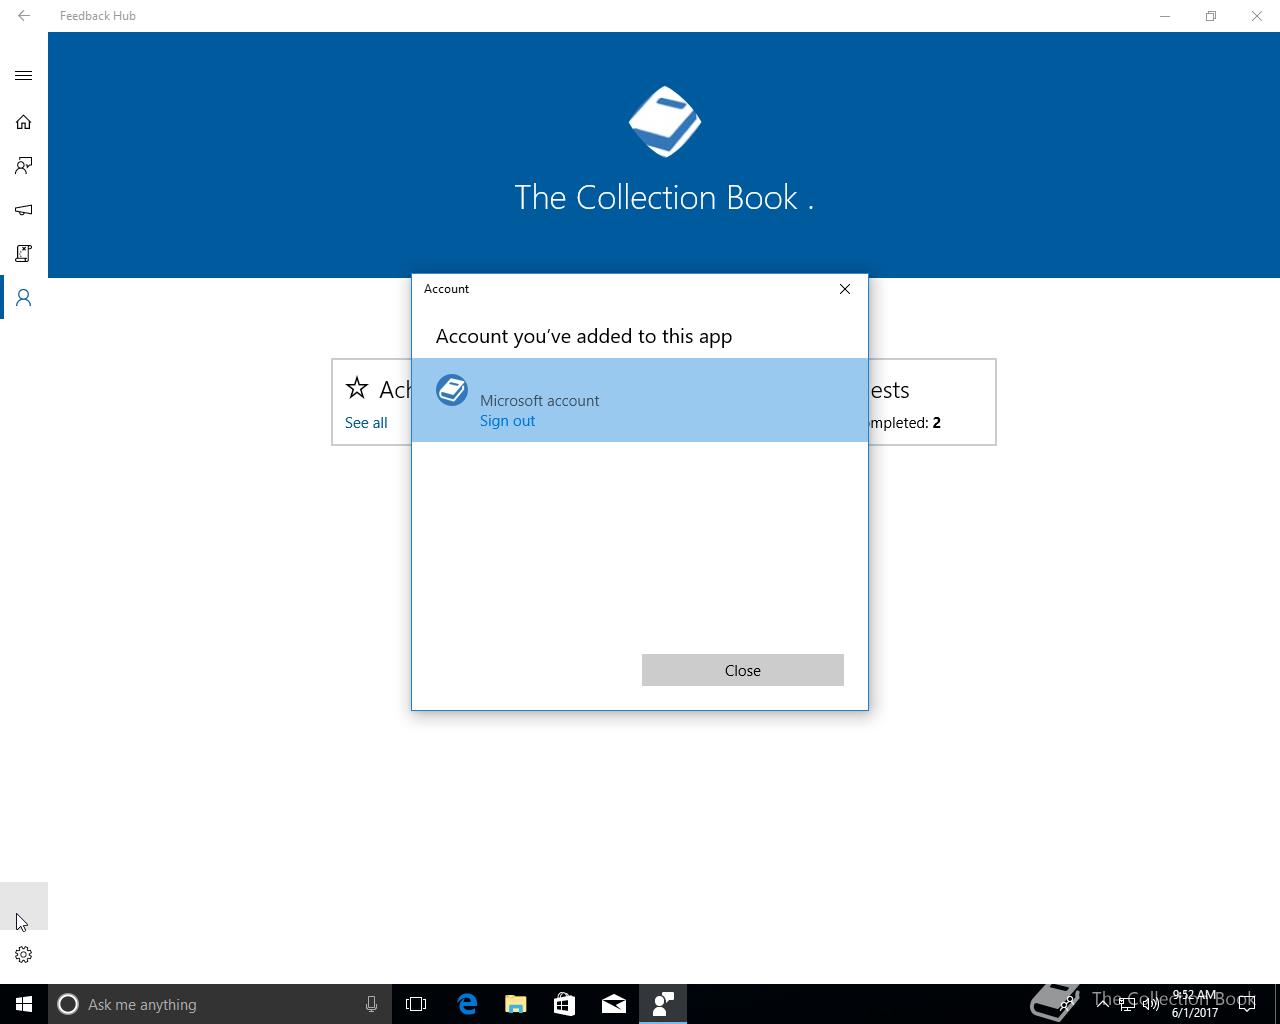Open File Explorer from taskbar

click(x=516, y=1004)
